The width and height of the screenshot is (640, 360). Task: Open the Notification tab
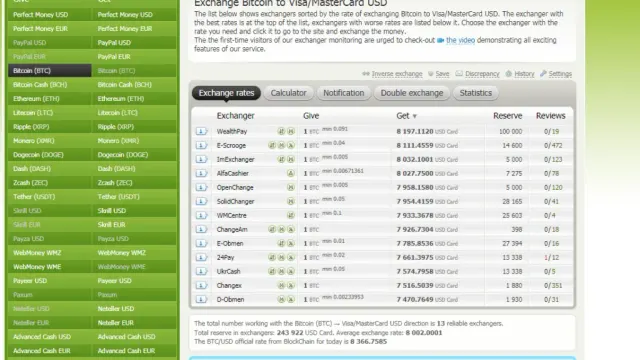[344, 93]
